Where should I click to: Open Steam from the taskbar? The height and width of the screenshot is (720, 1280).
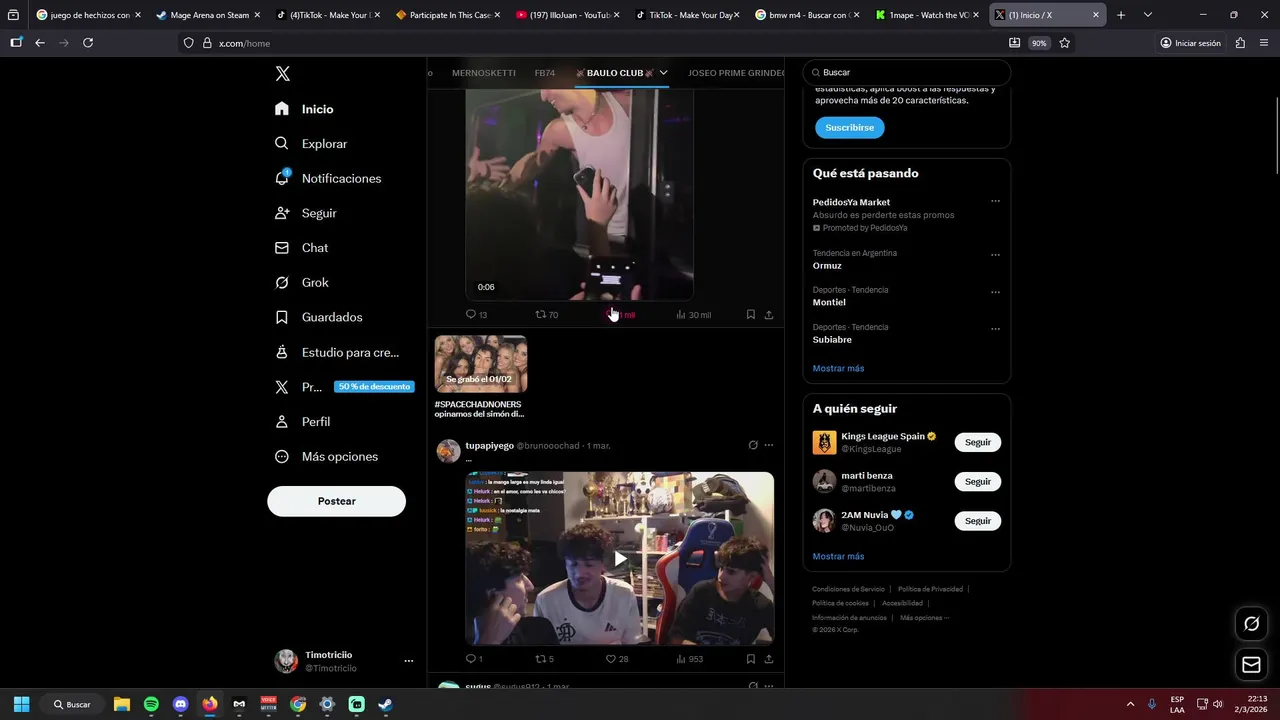click(385, 704)
